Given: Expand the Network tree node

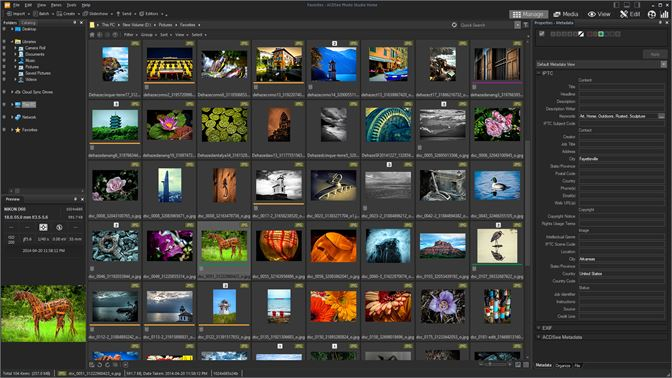Looking at the screenshot, I should [x=12, y=117].
